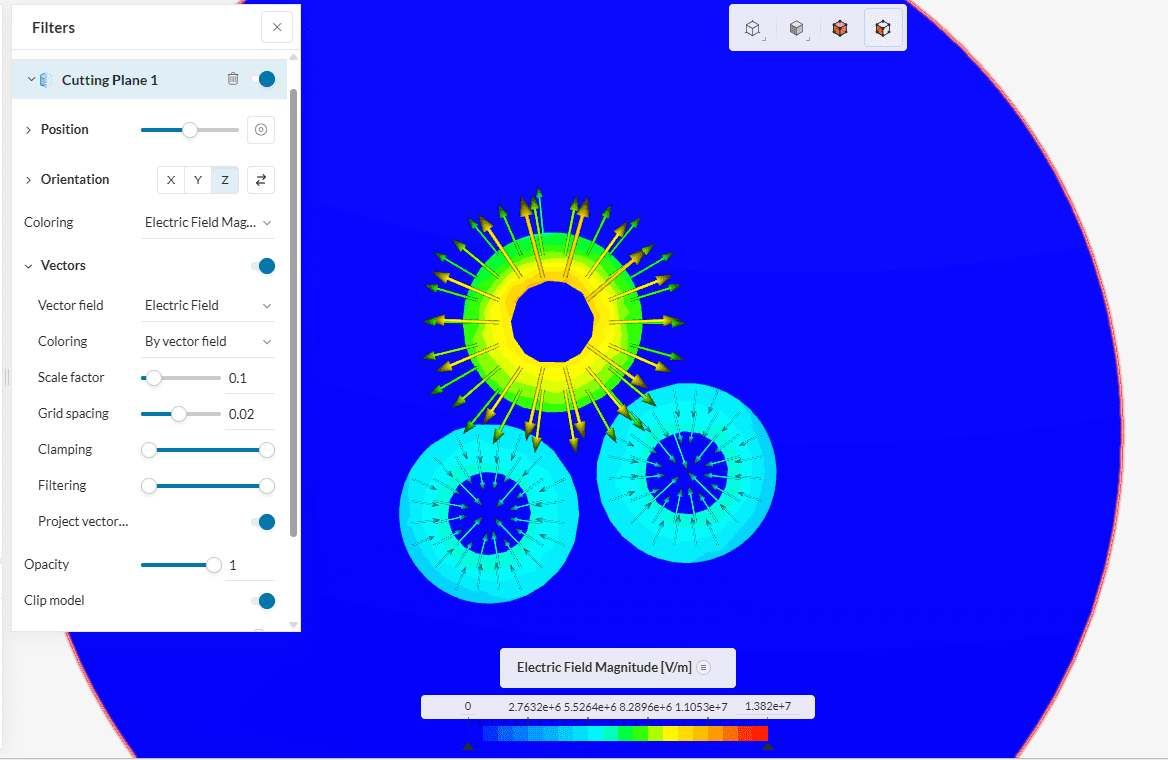Delete Cutting Plane 1 with trash icon

(233, 79)
